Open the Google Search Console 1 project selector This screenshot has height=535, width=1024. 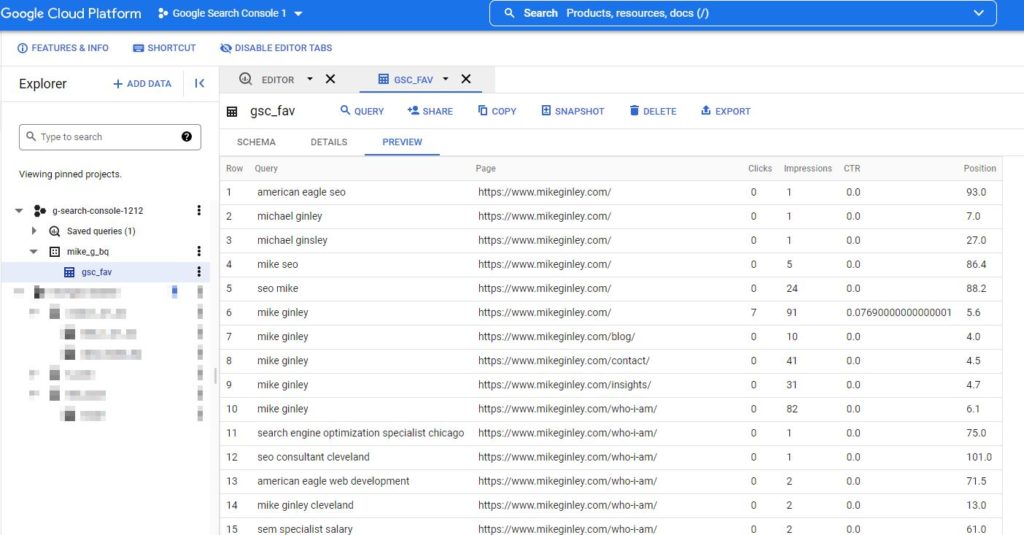[x=230, y=13]
